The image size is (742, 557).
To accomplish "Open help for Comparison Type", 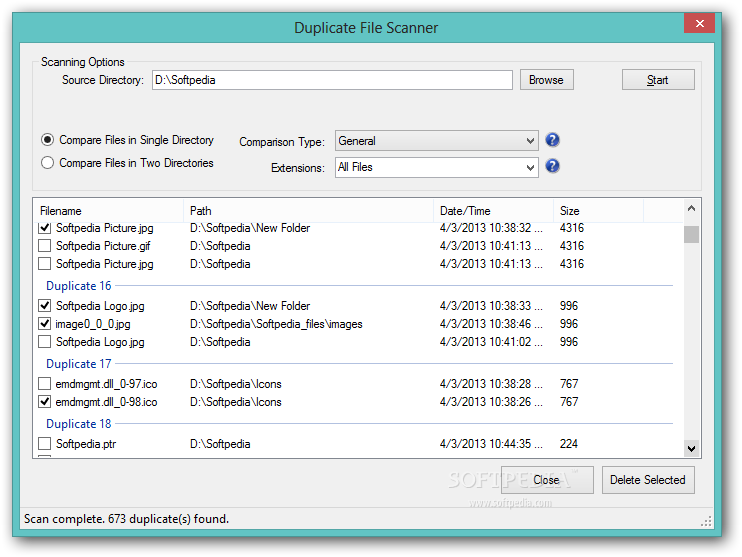I will tap(552, 140).
